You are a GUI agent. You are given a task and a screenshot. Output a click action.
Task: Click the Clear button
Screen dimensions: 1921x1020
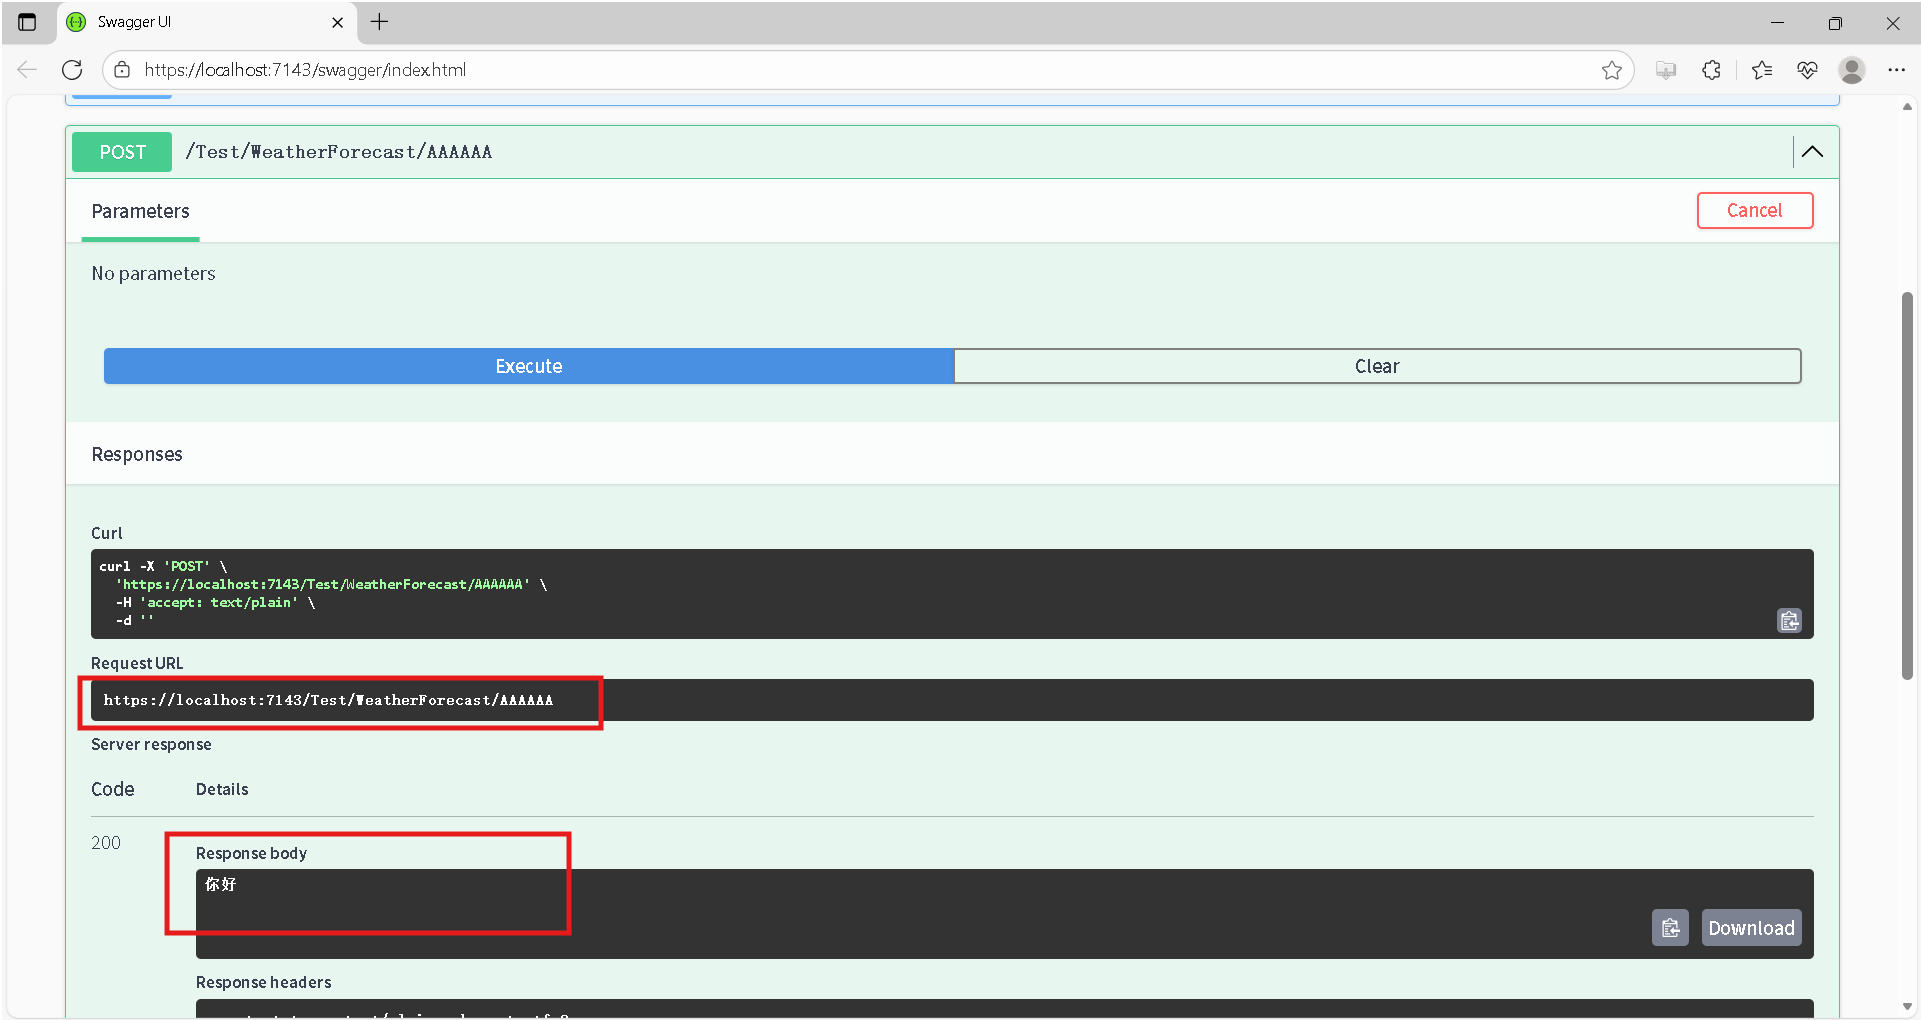tap(1377, 366)
